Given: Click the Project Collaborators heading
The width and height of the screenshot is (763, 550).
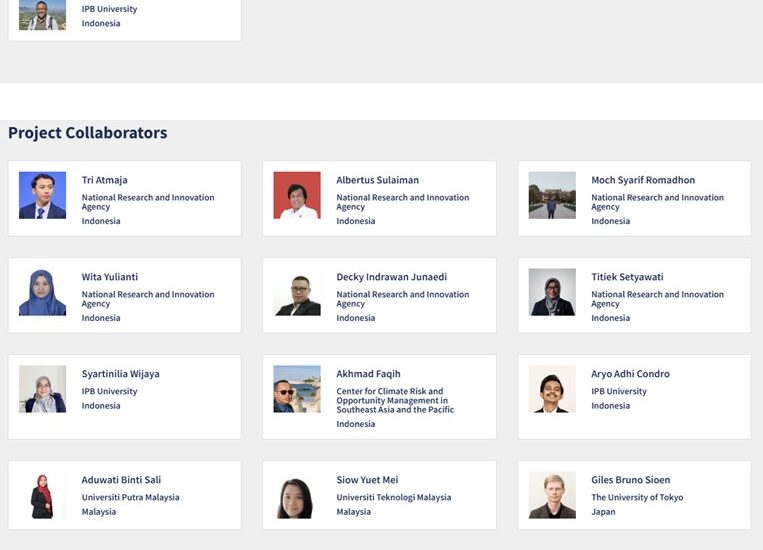Looking at the screenshot, I should click(x=88, y=133).
